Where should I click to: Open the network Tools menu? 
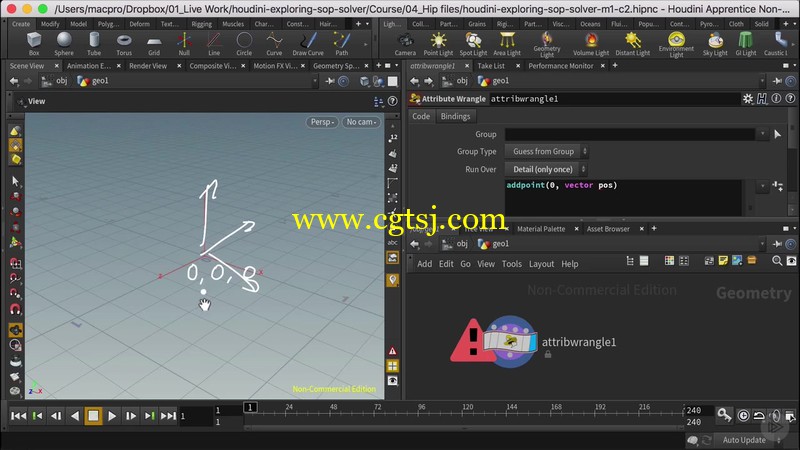pyautogui.click(x=511, y=264)
